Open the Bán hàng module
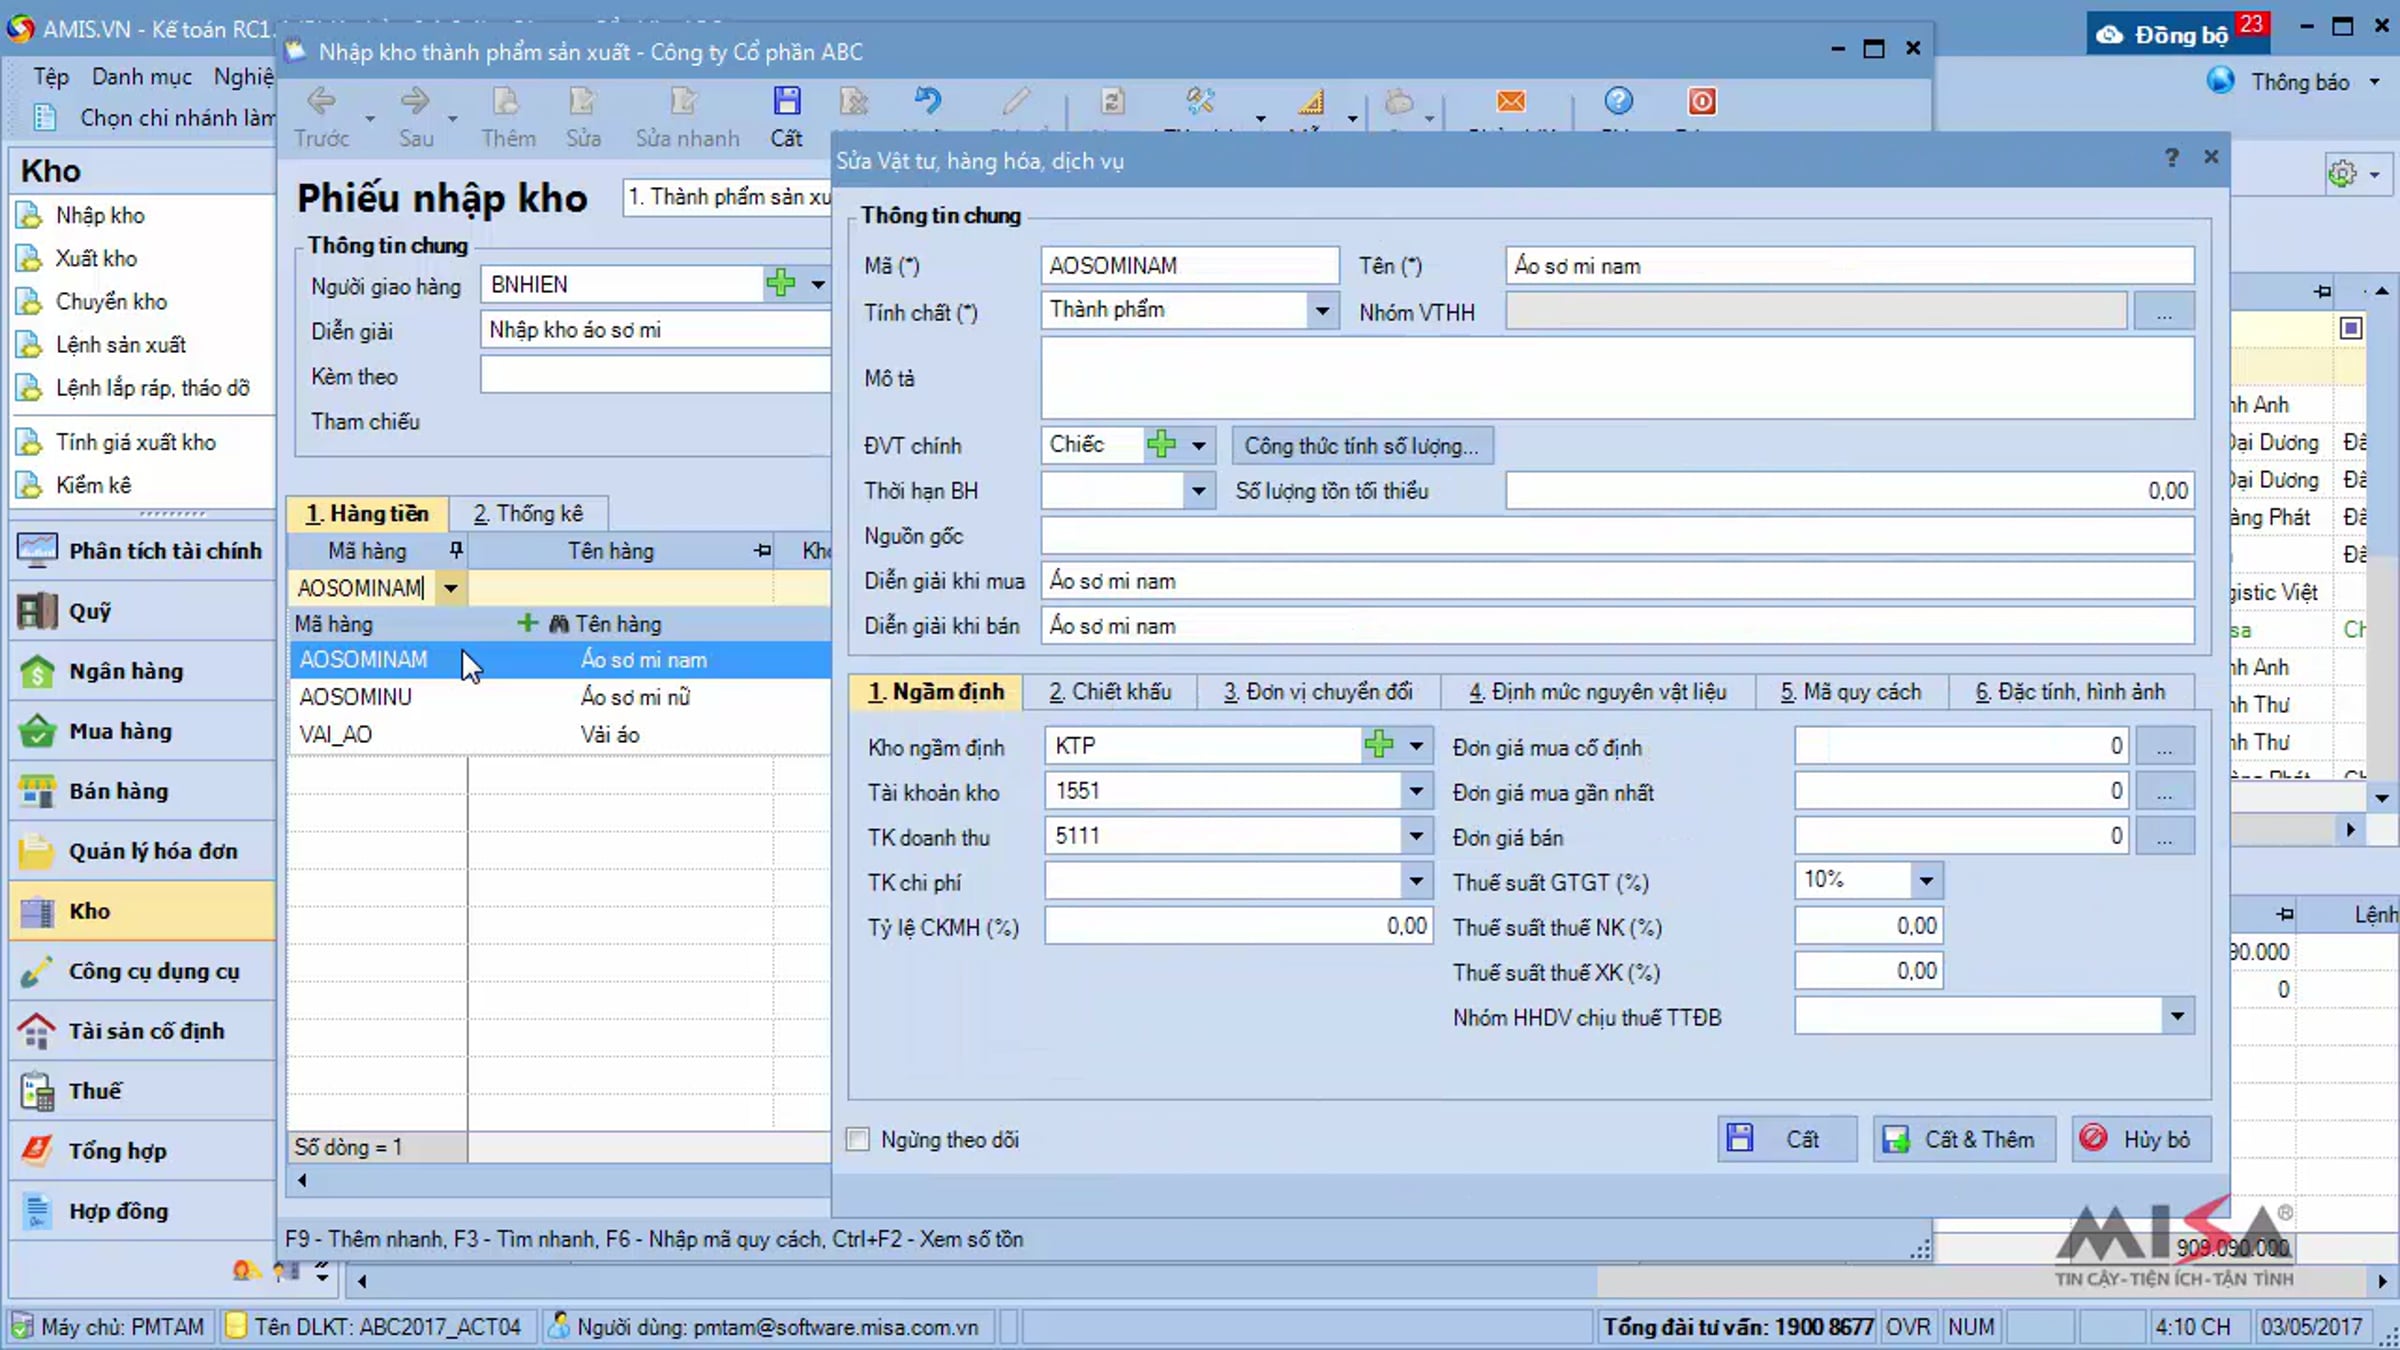2400x1350 pixels. [142, 791]
